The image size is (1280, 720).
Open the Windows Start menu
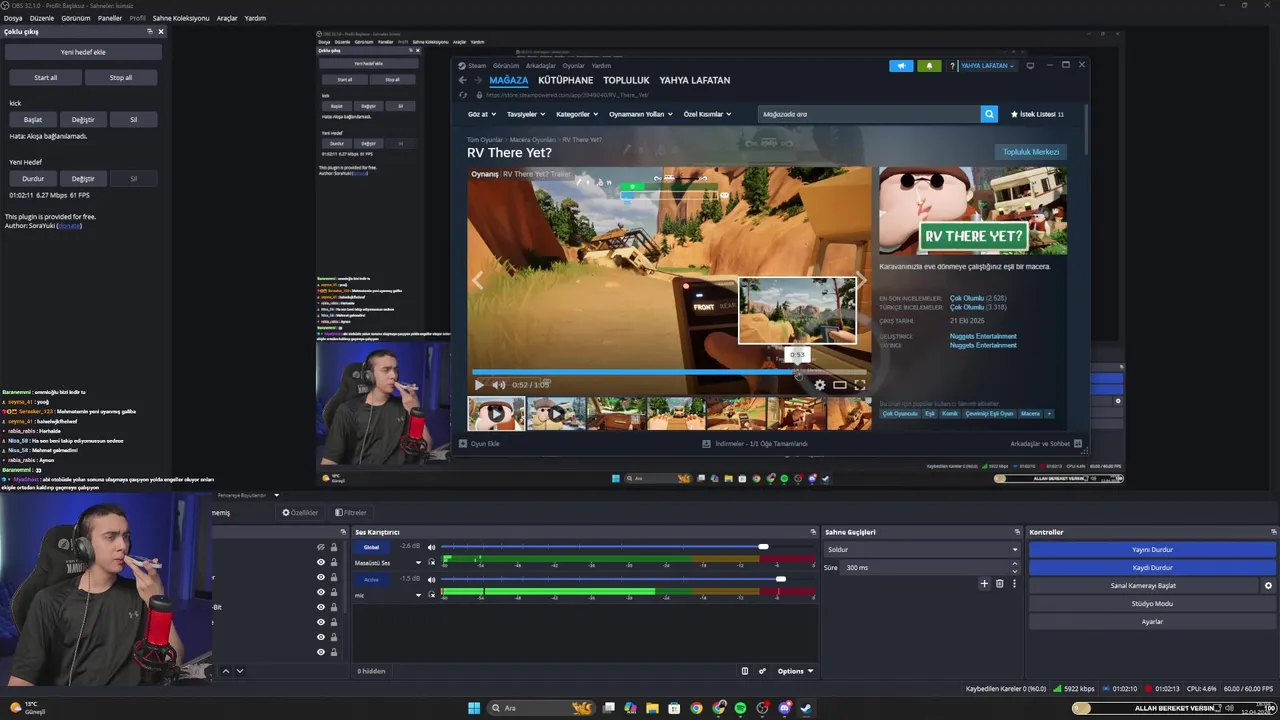point(474,708)
